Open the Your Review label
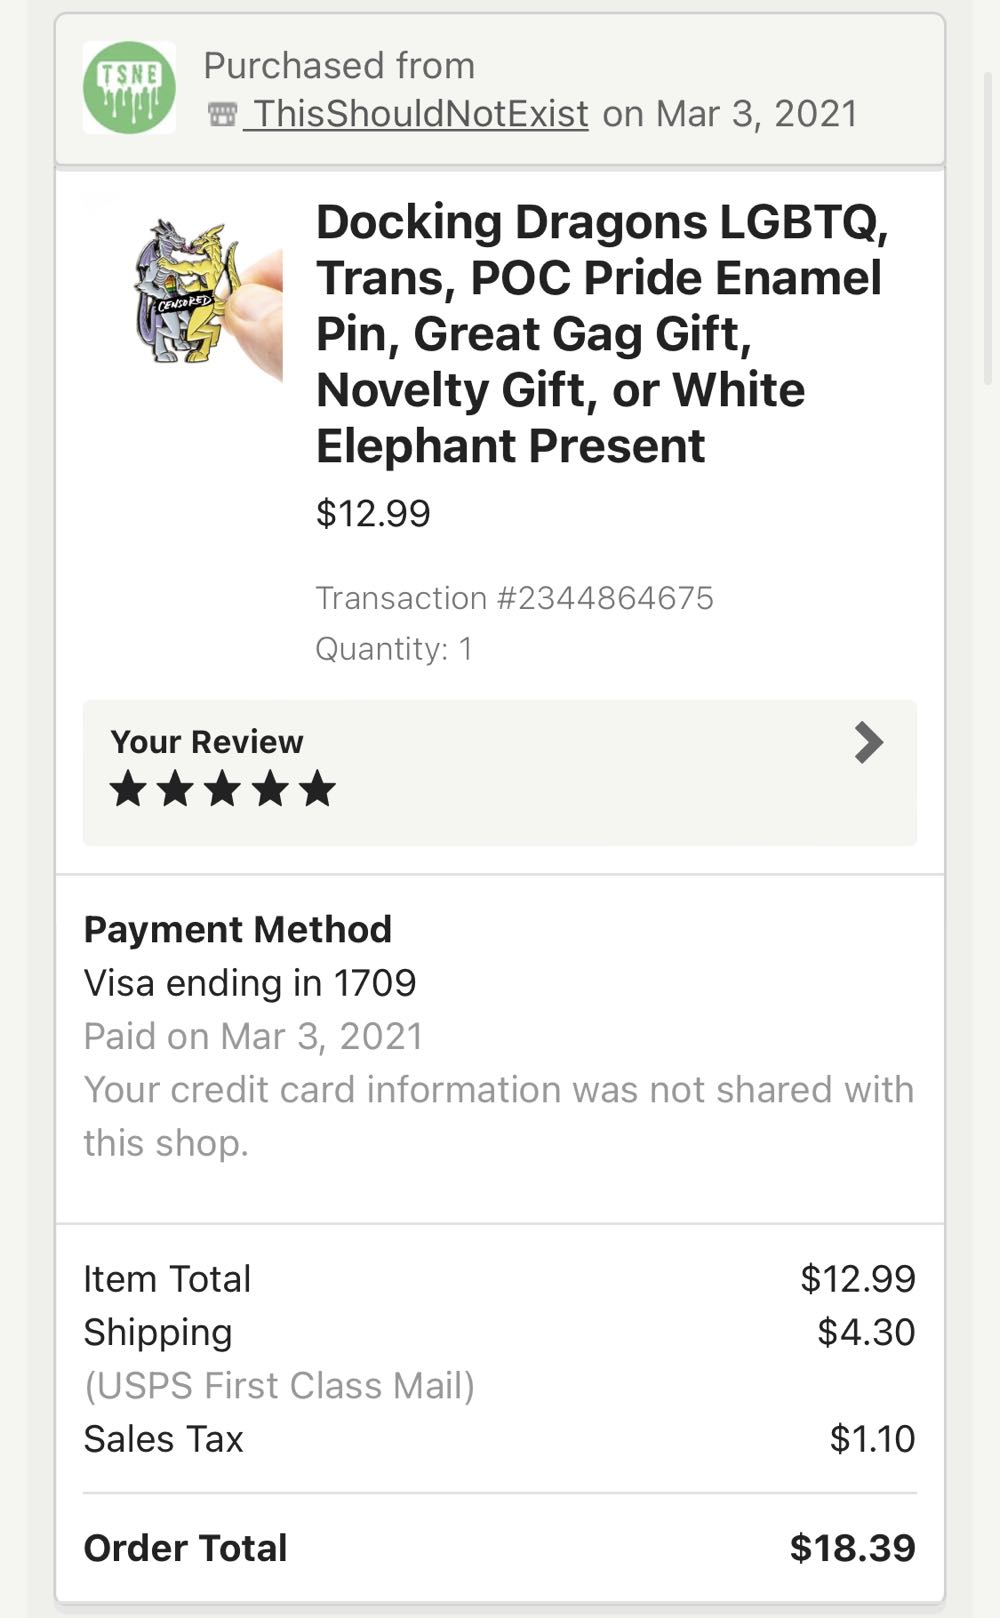 [206, 742]
